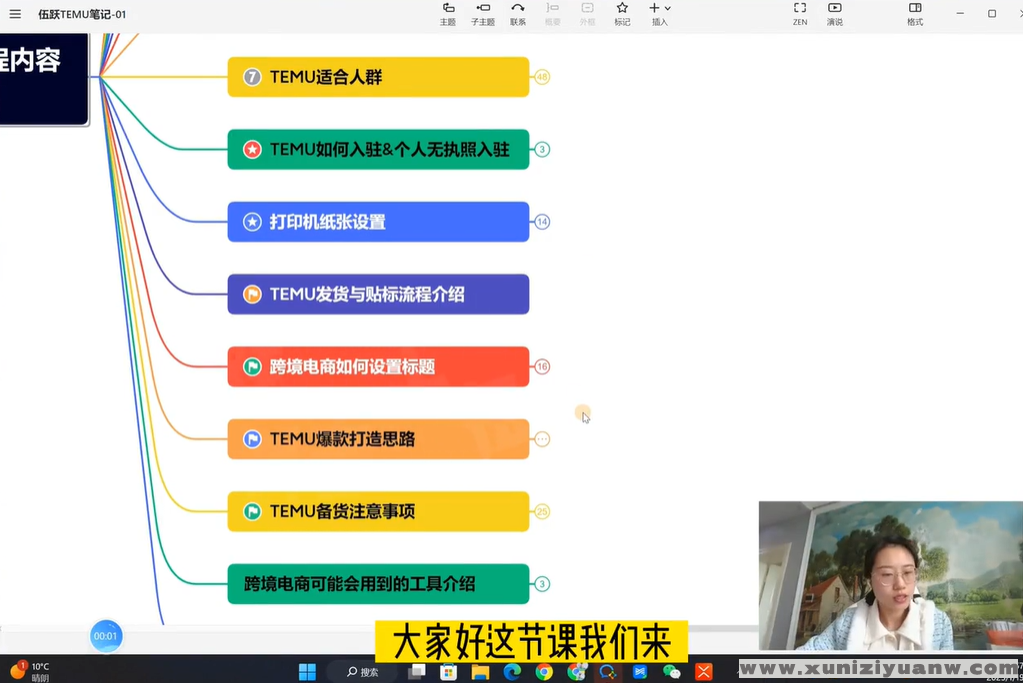Screen dimensions: 1023x683
Task: Create a relationship with the 联系 icon
Action: (x=518, y=14)
